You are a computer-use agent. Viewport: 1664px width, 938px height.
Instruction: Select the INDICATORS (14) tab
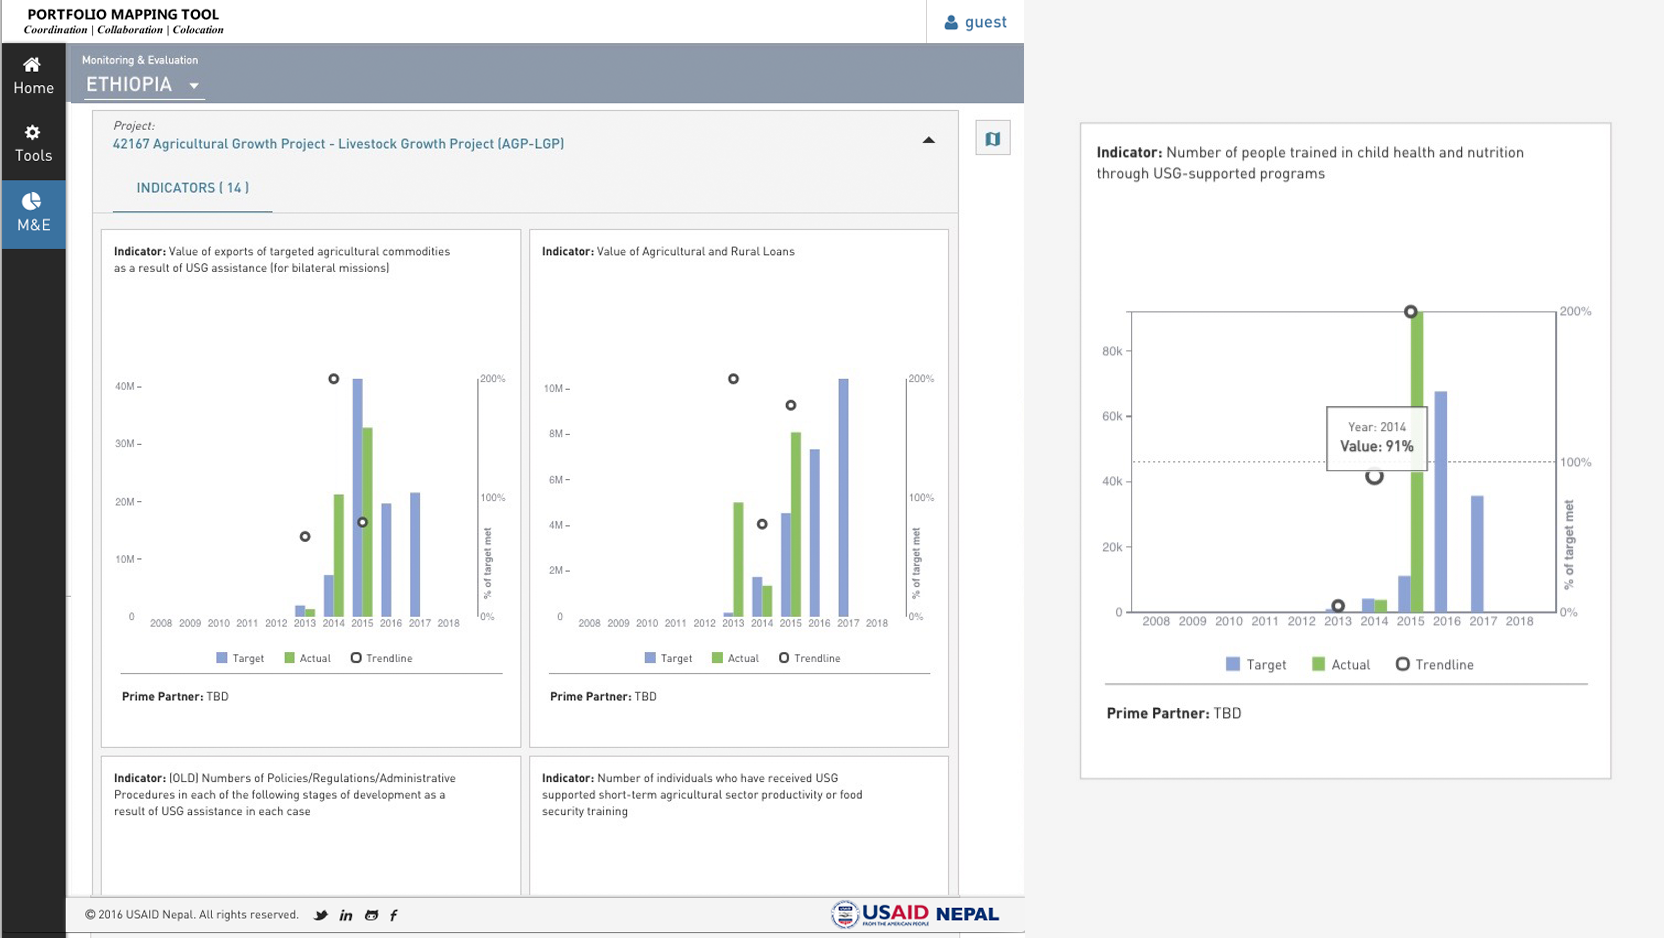(x=192, y=188)
